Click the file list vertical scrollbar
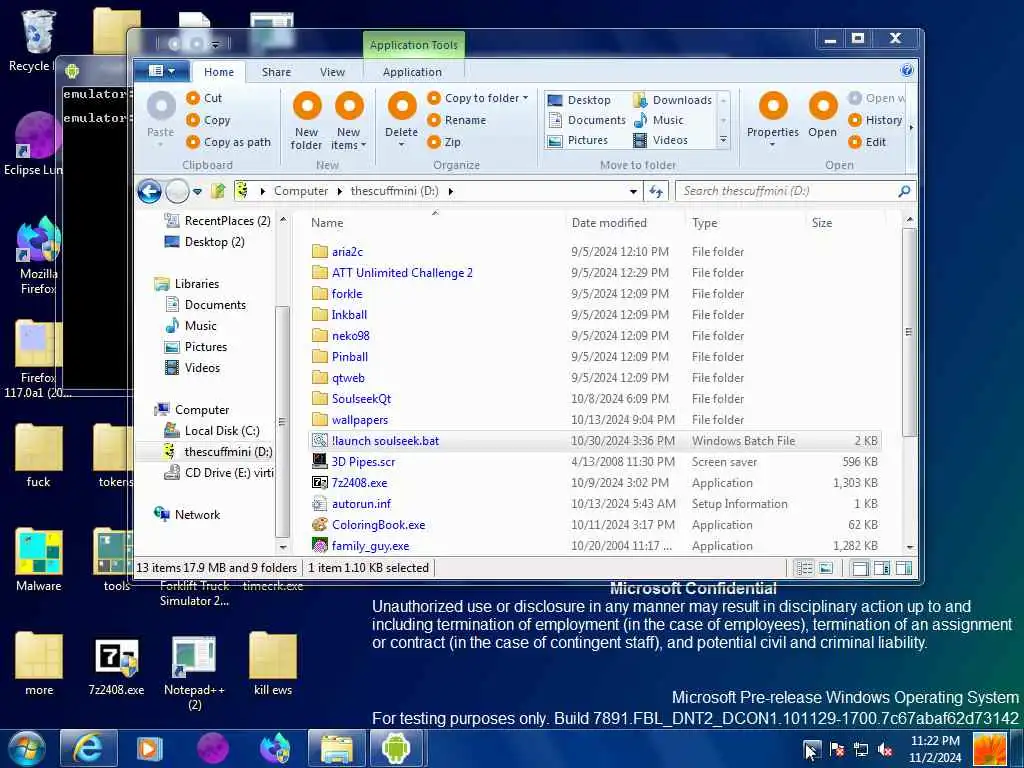1024x768 pixels. (909, 332)
